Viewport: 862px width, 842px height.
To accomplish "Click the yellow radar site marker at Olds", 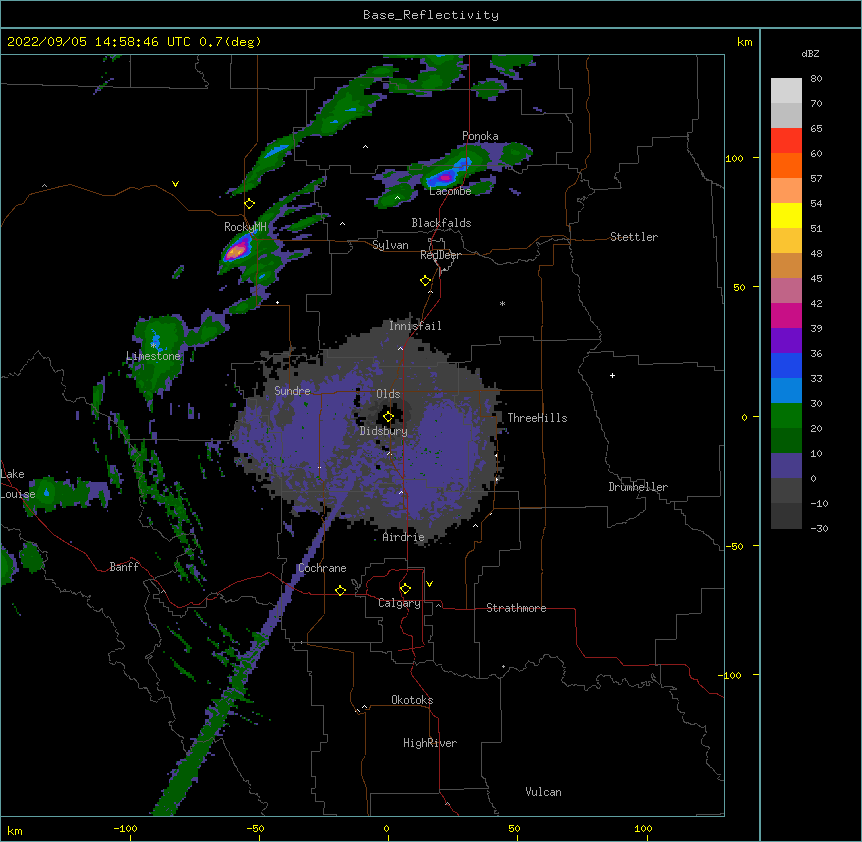I will (x=388, y=417).
